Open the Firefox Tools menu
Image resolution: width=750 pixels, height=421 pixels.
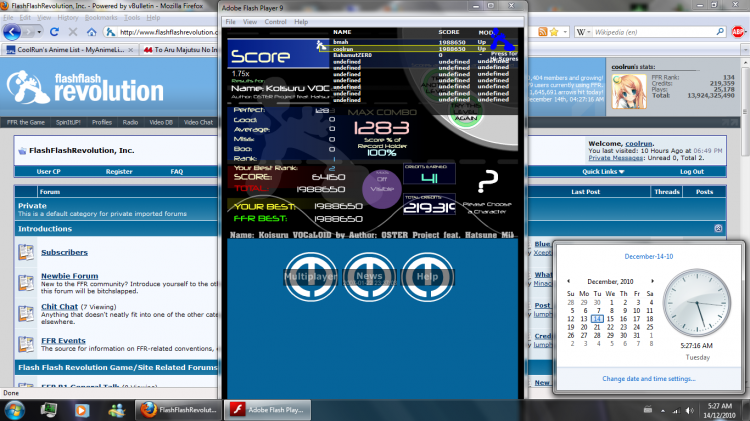132,18
